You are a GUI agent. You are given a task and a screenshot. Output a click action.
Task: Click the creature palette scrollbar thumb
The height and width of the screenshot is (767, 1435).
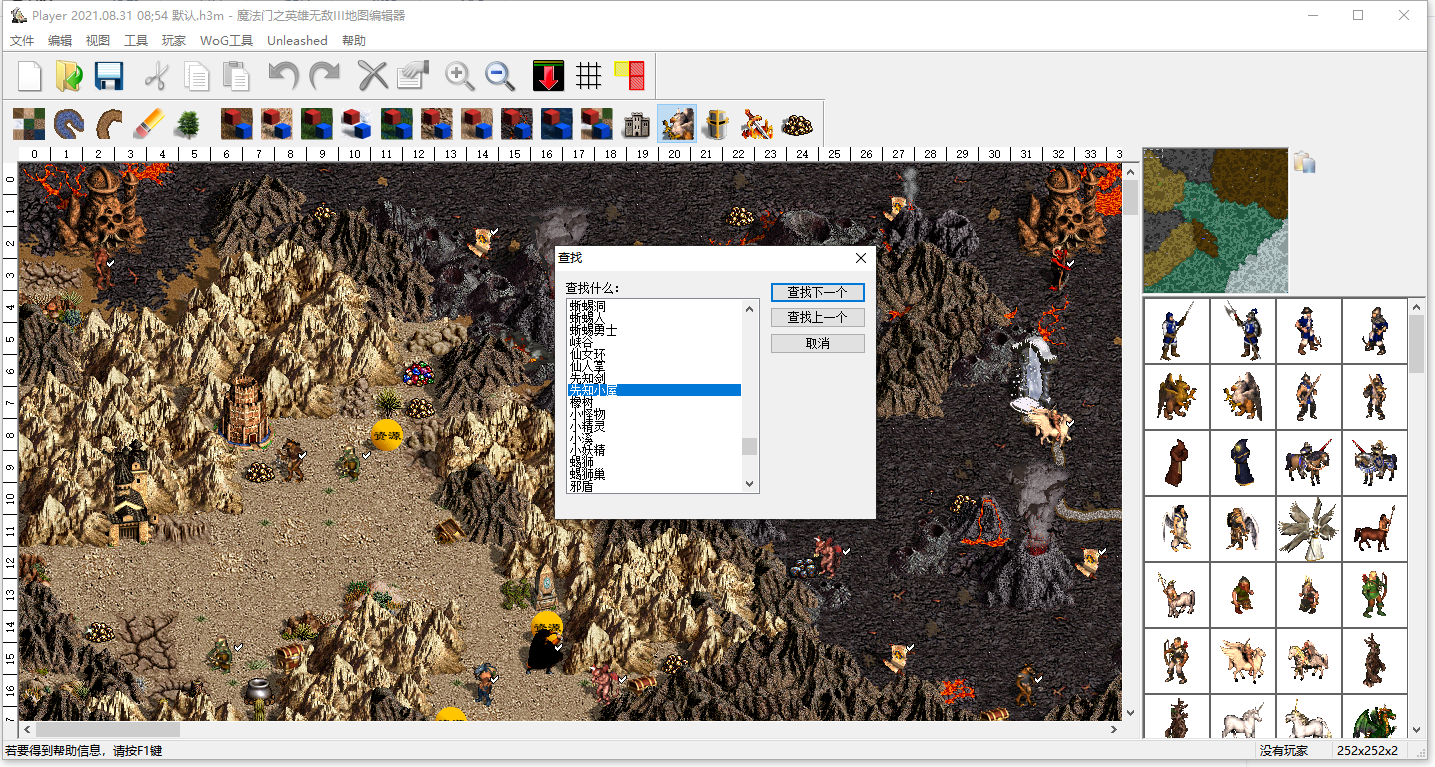tap(1417, 345)
